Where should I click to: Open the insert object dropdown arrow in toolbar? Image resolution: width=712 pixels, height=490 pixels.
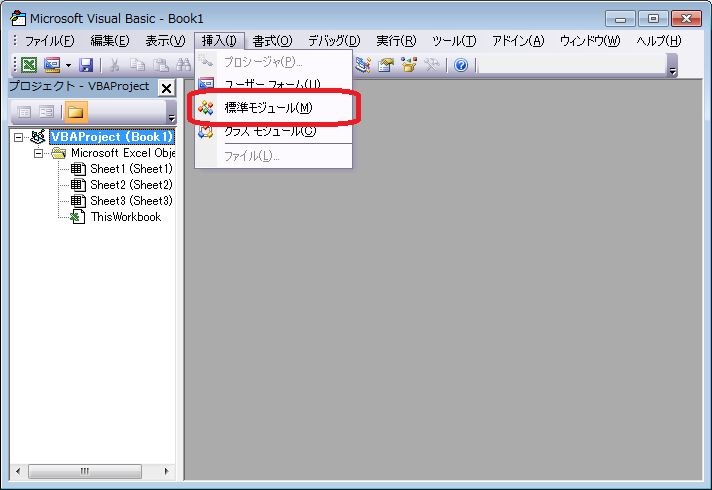(68, 65)
